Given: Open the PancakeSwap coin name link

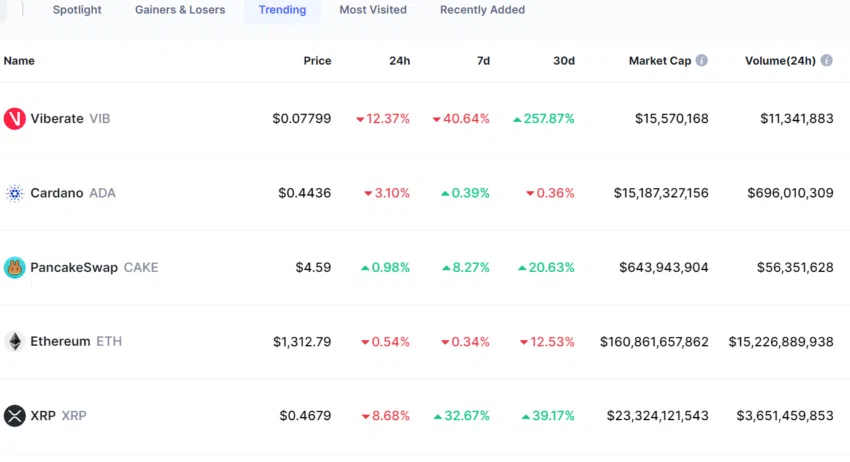Looking at the screenshot, I should 74,268.
